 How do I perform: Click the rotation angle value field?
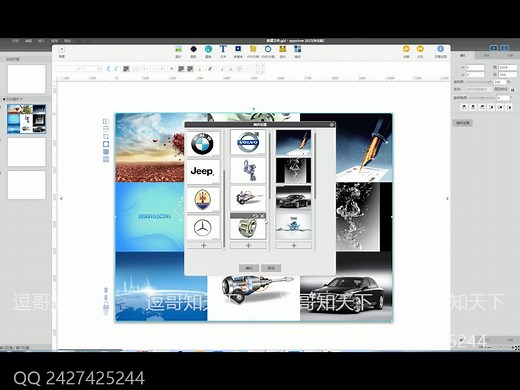click(x=503, y=98)
